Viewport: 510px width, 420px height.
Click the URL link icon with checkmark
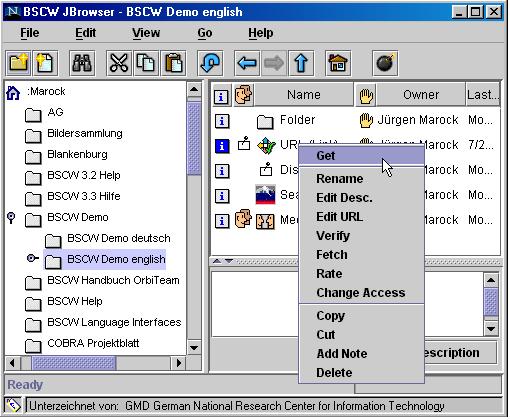click(267, 146)
